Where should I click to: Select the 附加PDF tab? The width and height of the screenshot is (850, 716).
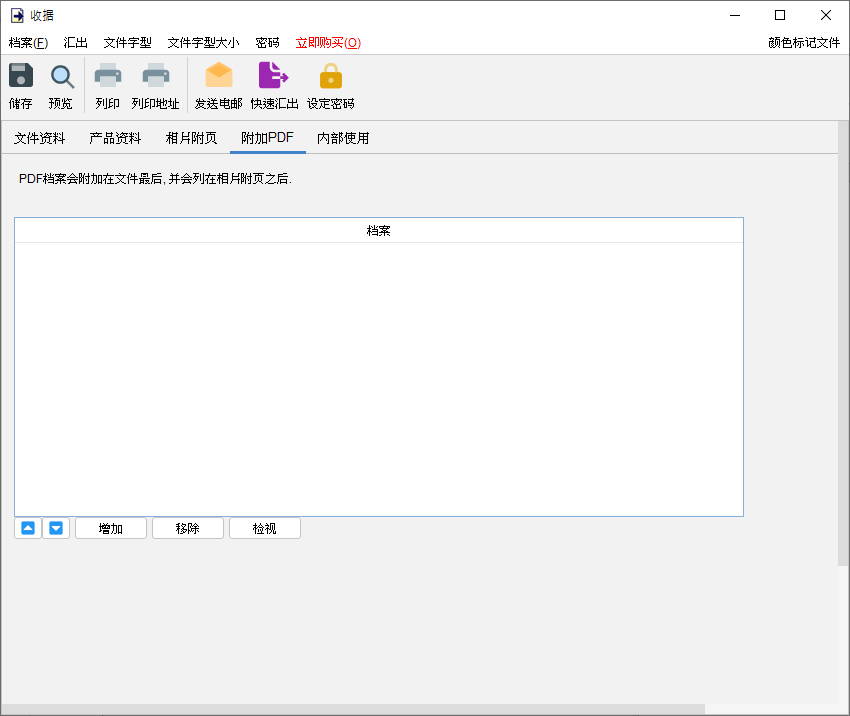click(268, 138)
